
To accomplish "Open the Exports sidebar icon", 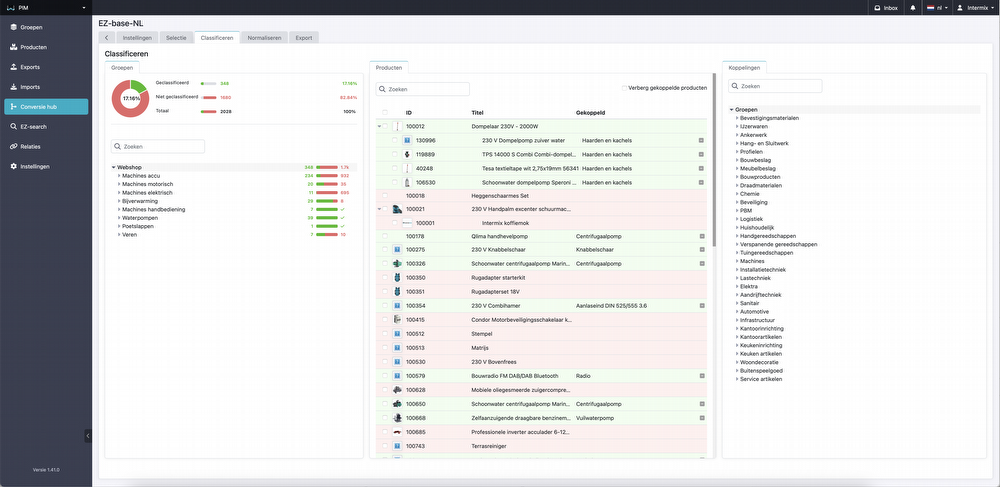I will tap(13, 67).
